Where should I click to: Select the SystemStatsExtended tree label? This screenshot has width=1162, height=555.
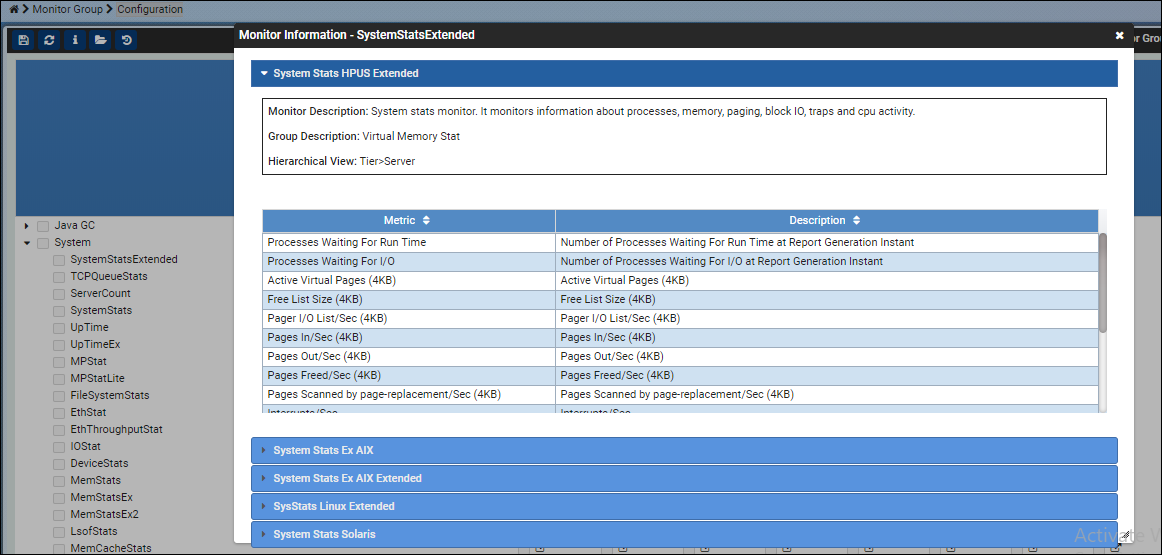click(124, 259)
